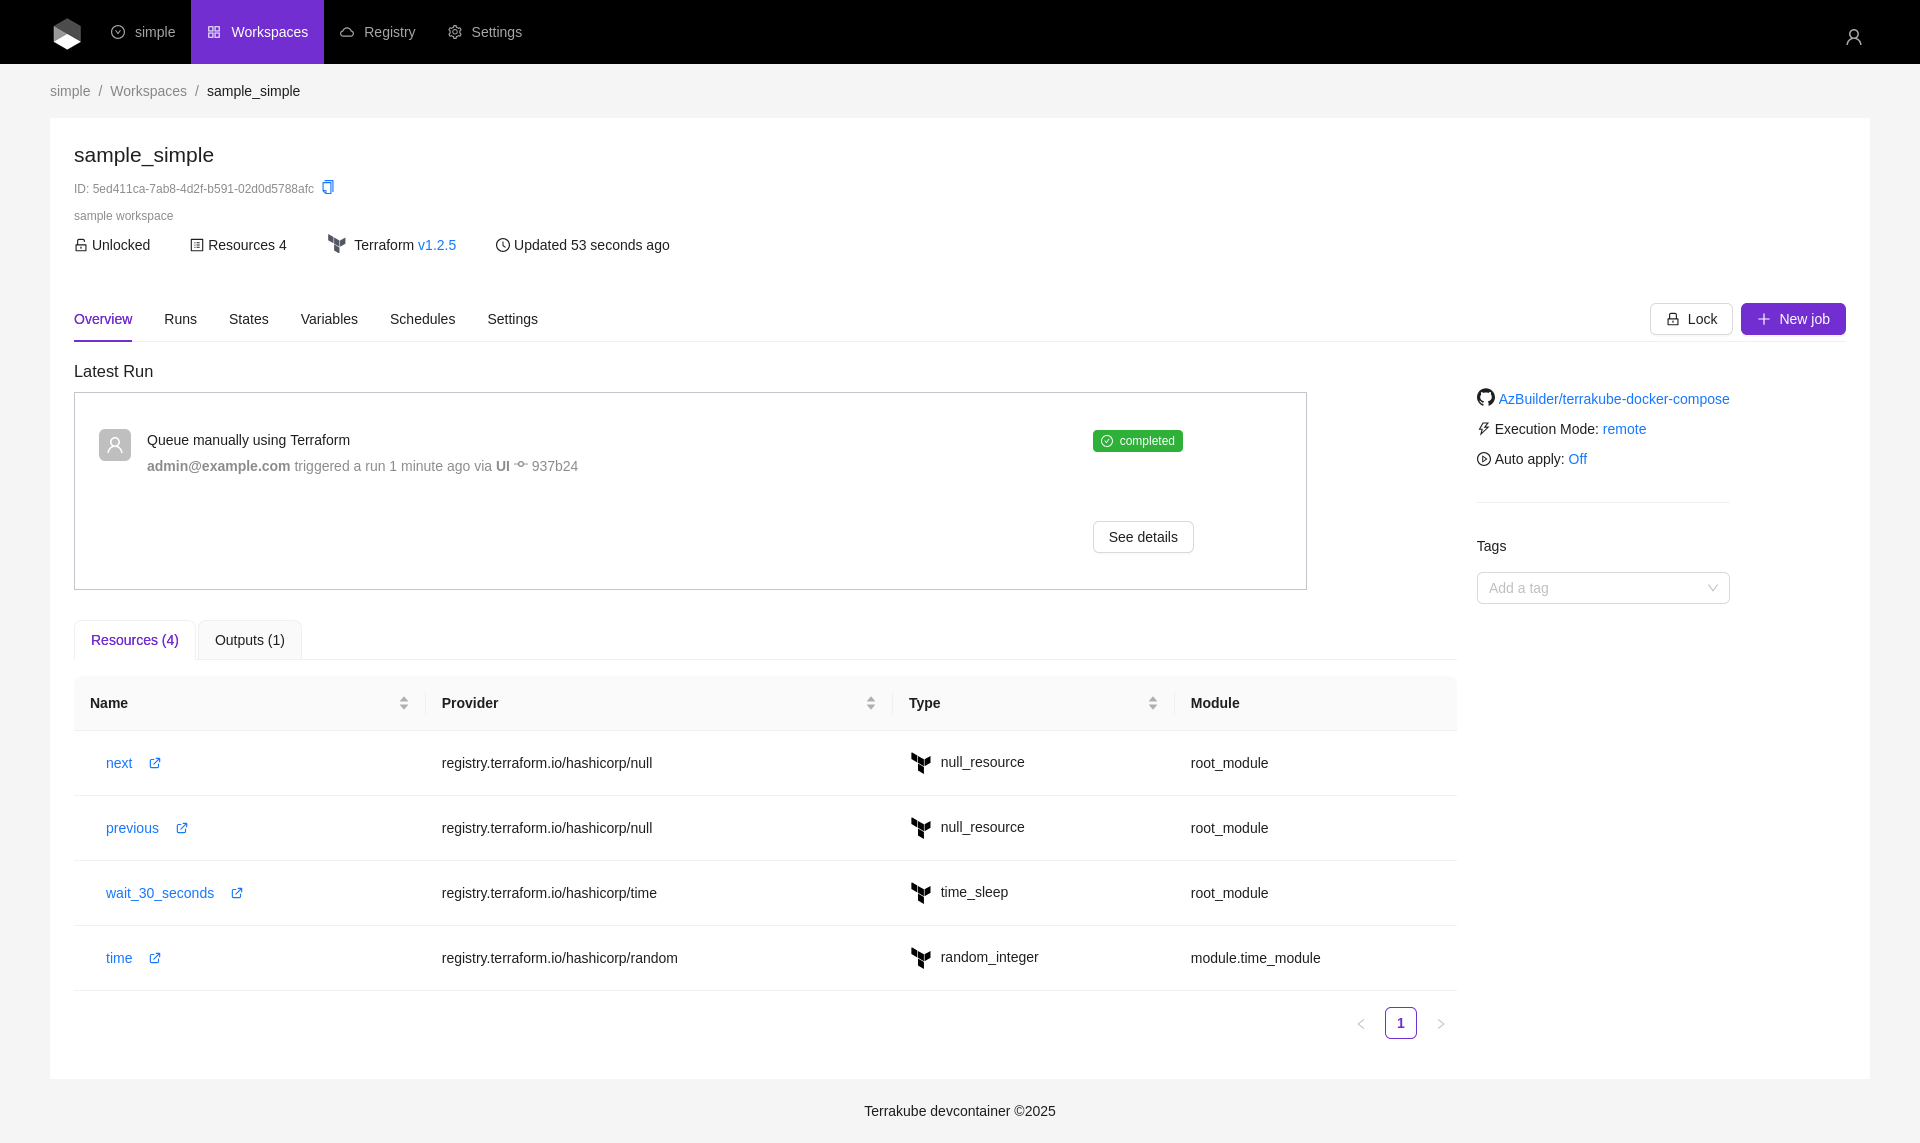
Task: Open external link icon beside 'wait_30_seconds'
Action: [x=237, y=893]
